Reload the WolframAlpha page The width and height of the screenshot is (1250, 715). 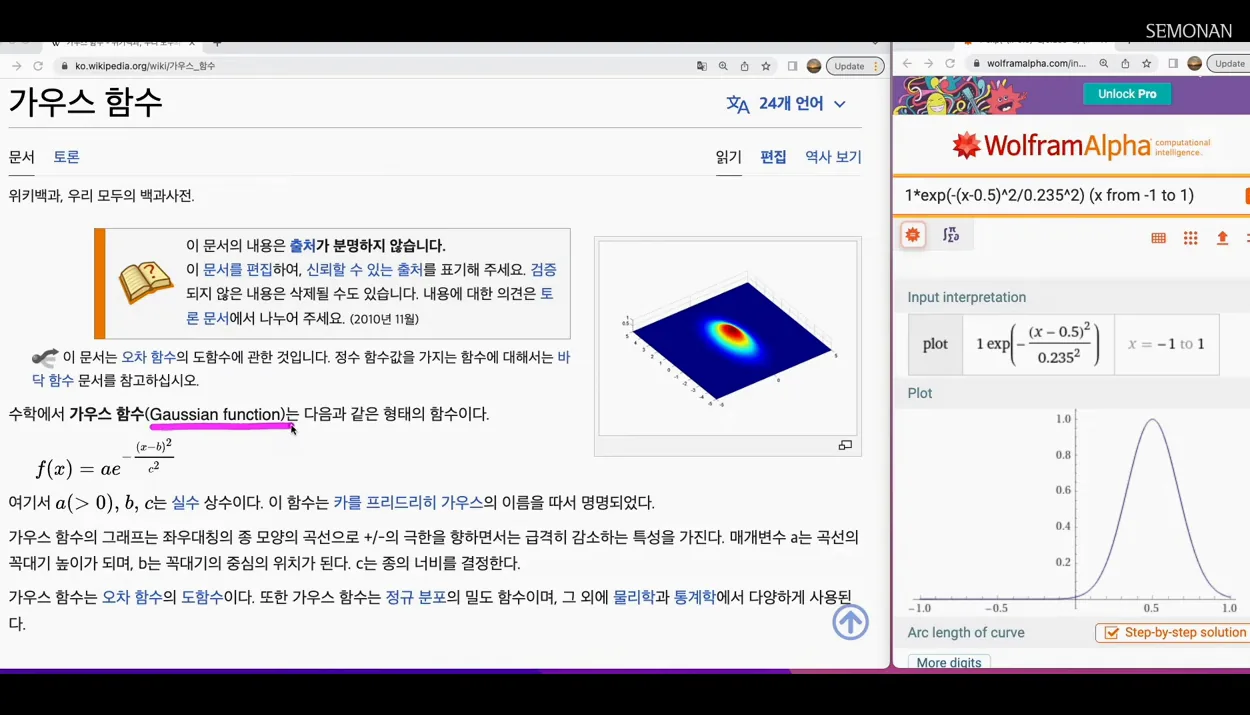(950, 63)
